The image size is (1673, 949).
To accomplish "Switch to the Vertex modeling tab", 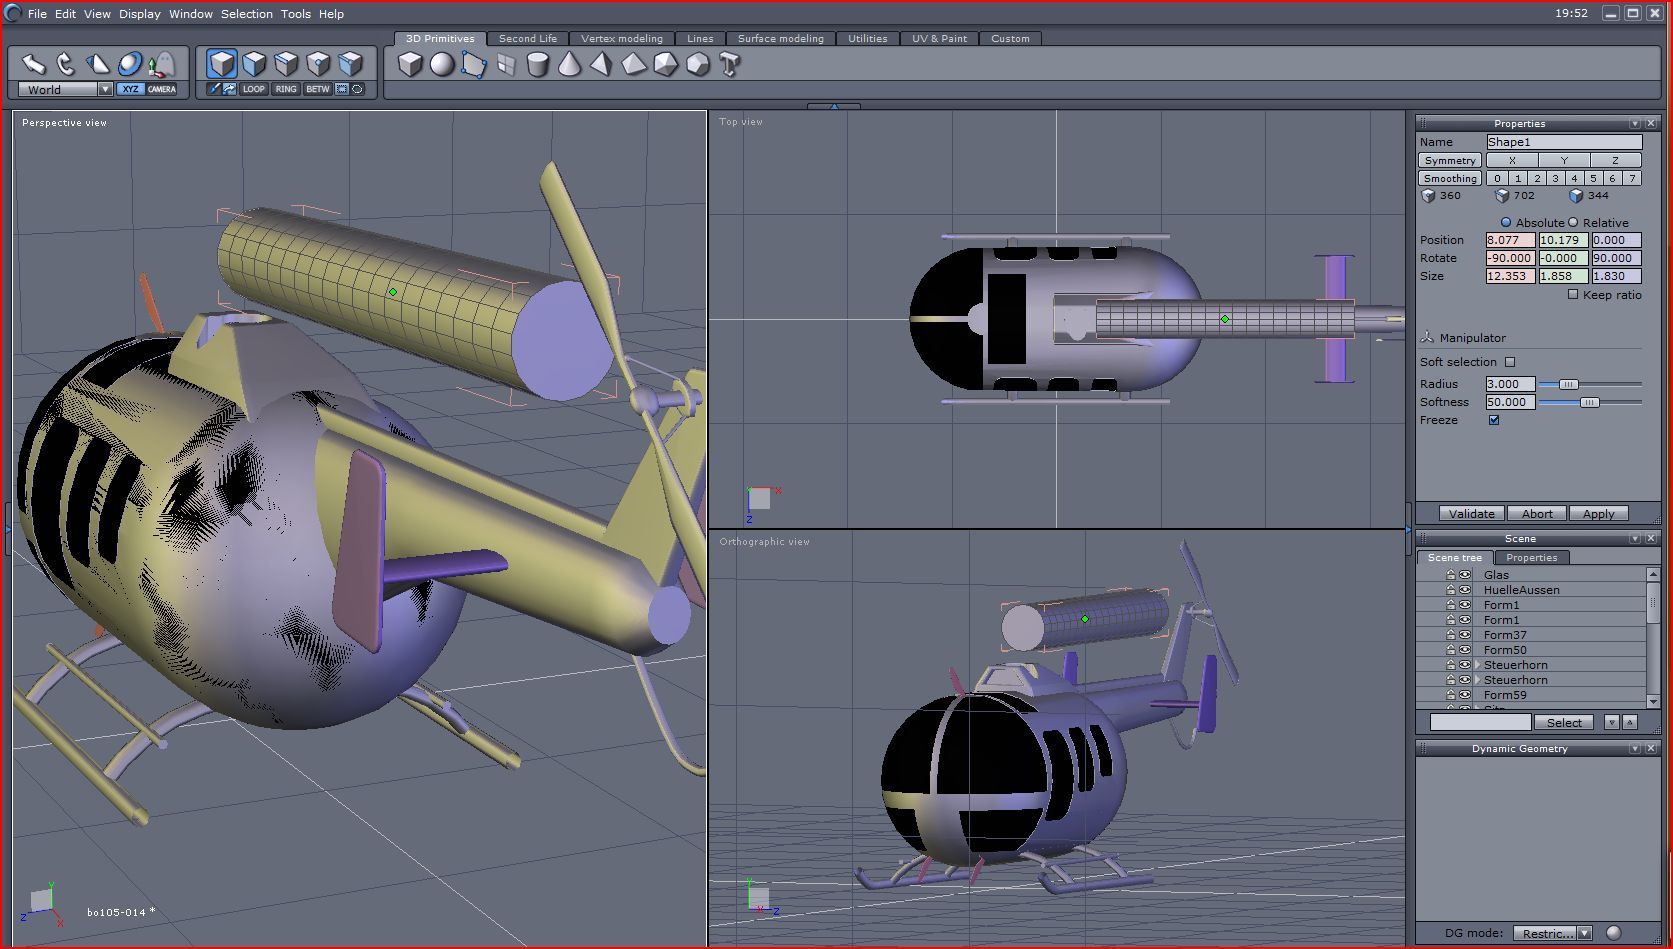I will coord(621,39).
